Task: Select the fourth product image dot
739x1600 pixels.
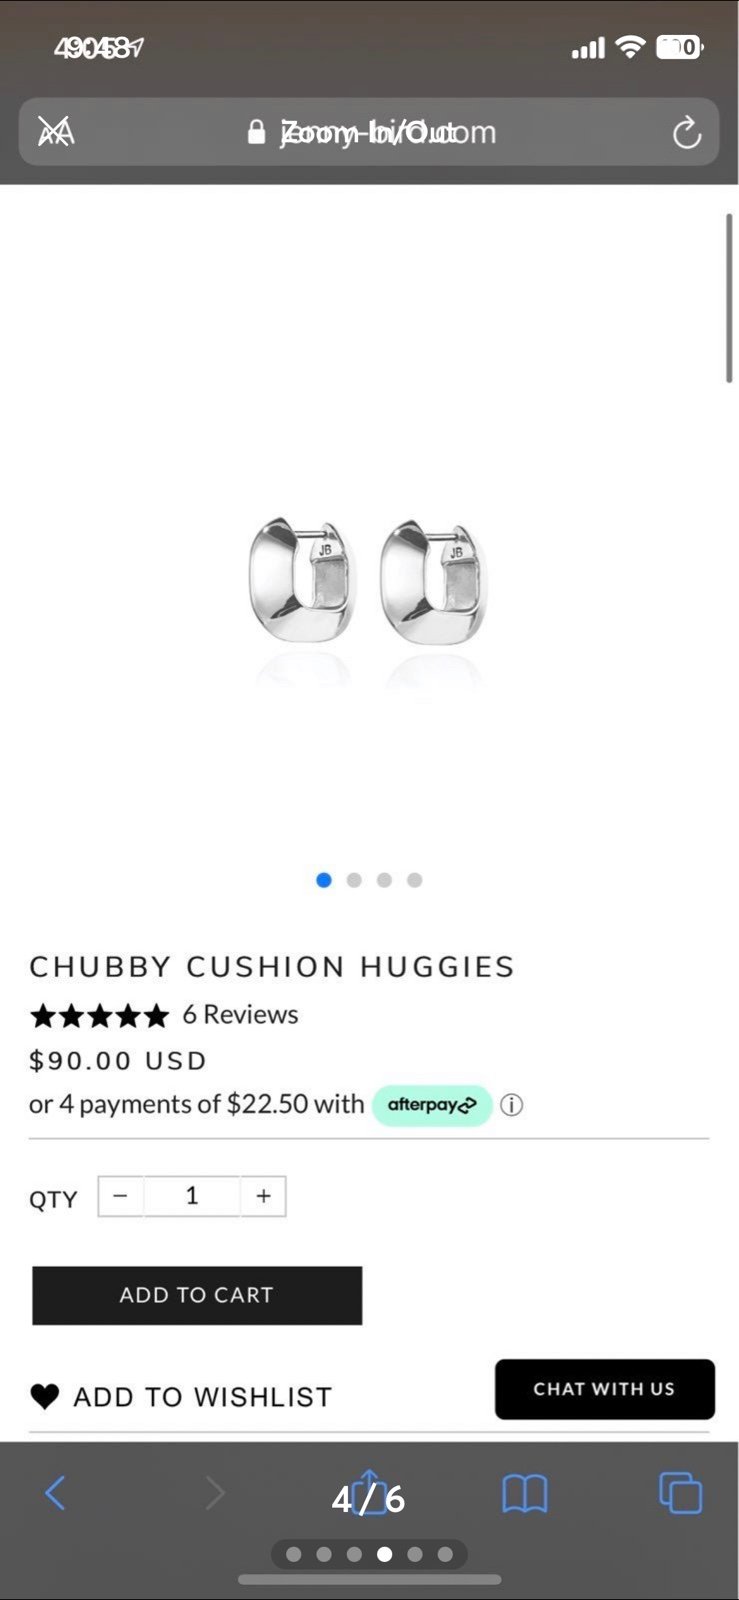Action: pos(415,880)
